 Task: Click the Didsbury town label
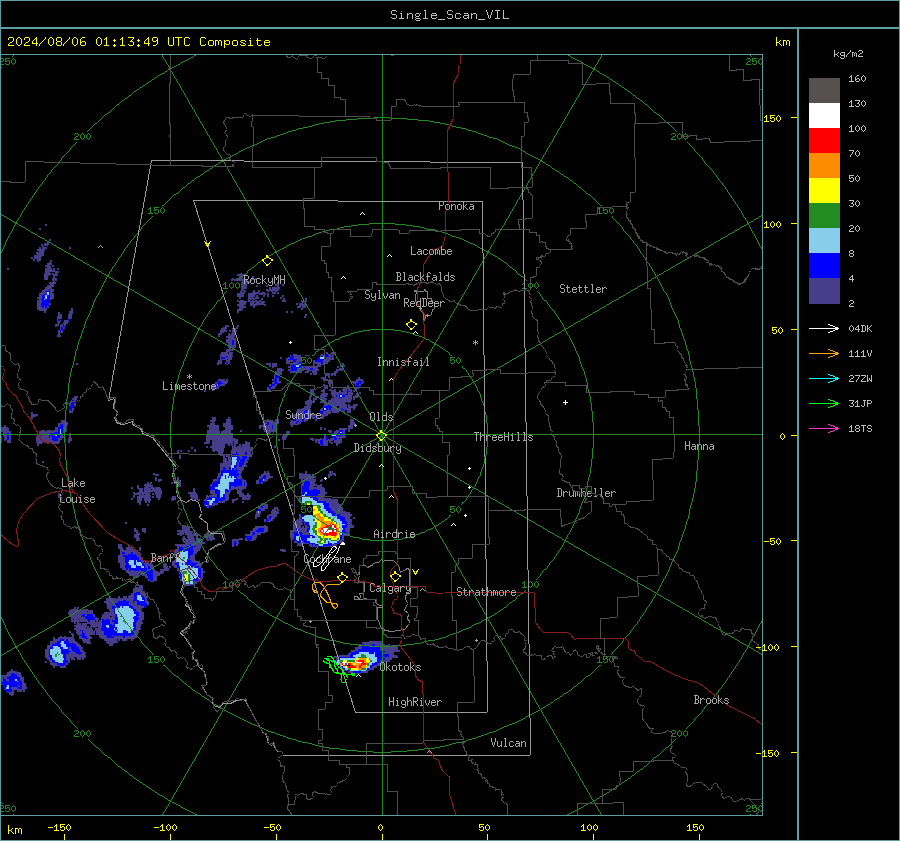coord(377,448)
